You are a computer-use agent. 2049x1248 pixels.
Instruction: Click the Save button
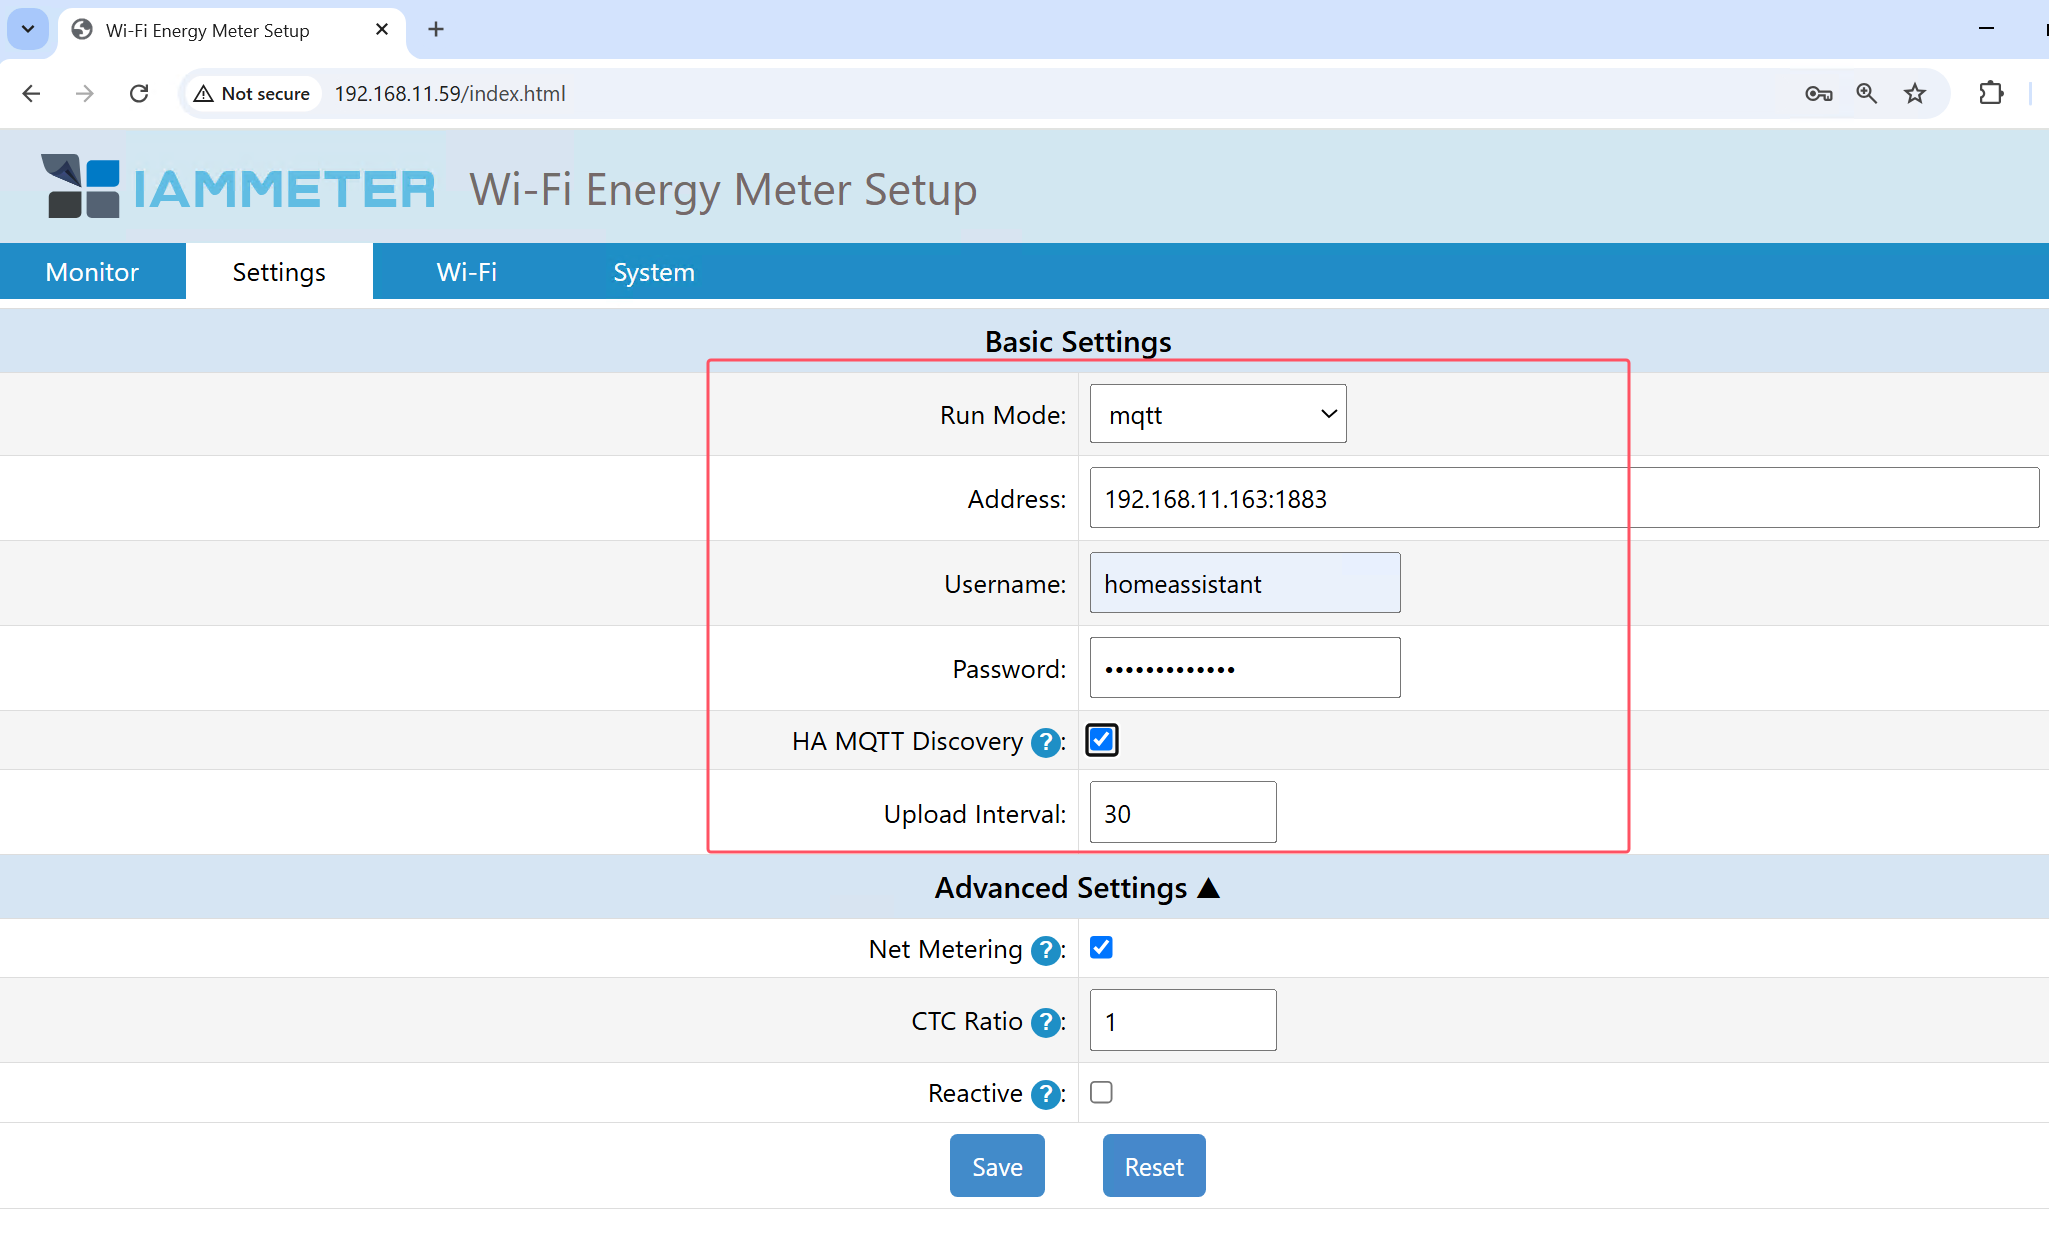coord(997,1166)
